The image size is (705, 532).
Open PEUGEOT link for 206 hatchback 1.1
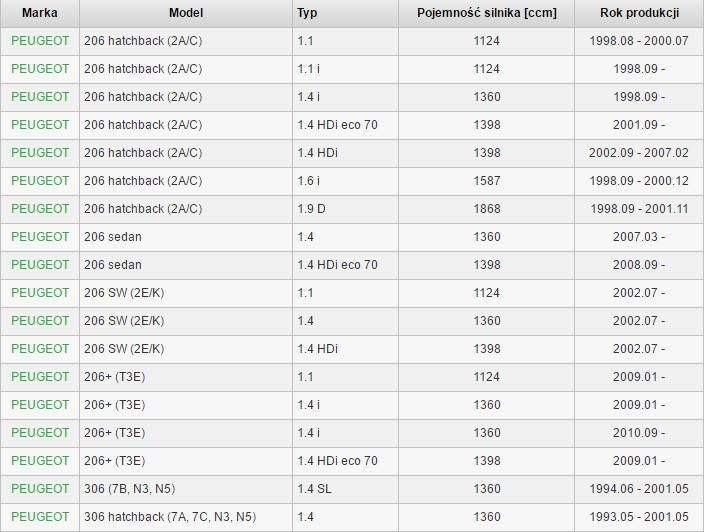point(40,41)
